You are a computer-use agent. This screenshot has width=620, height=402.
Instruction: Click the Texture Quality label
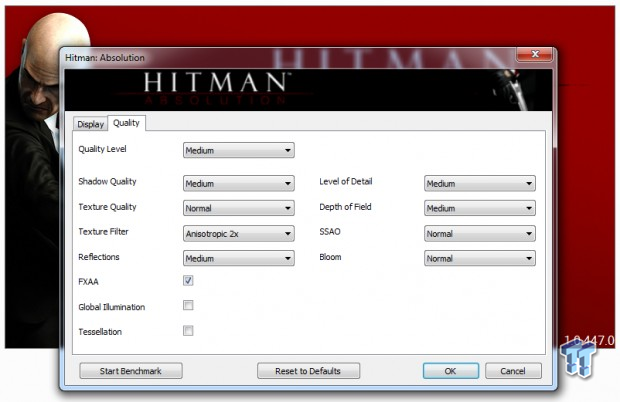[x=107, y=207]
